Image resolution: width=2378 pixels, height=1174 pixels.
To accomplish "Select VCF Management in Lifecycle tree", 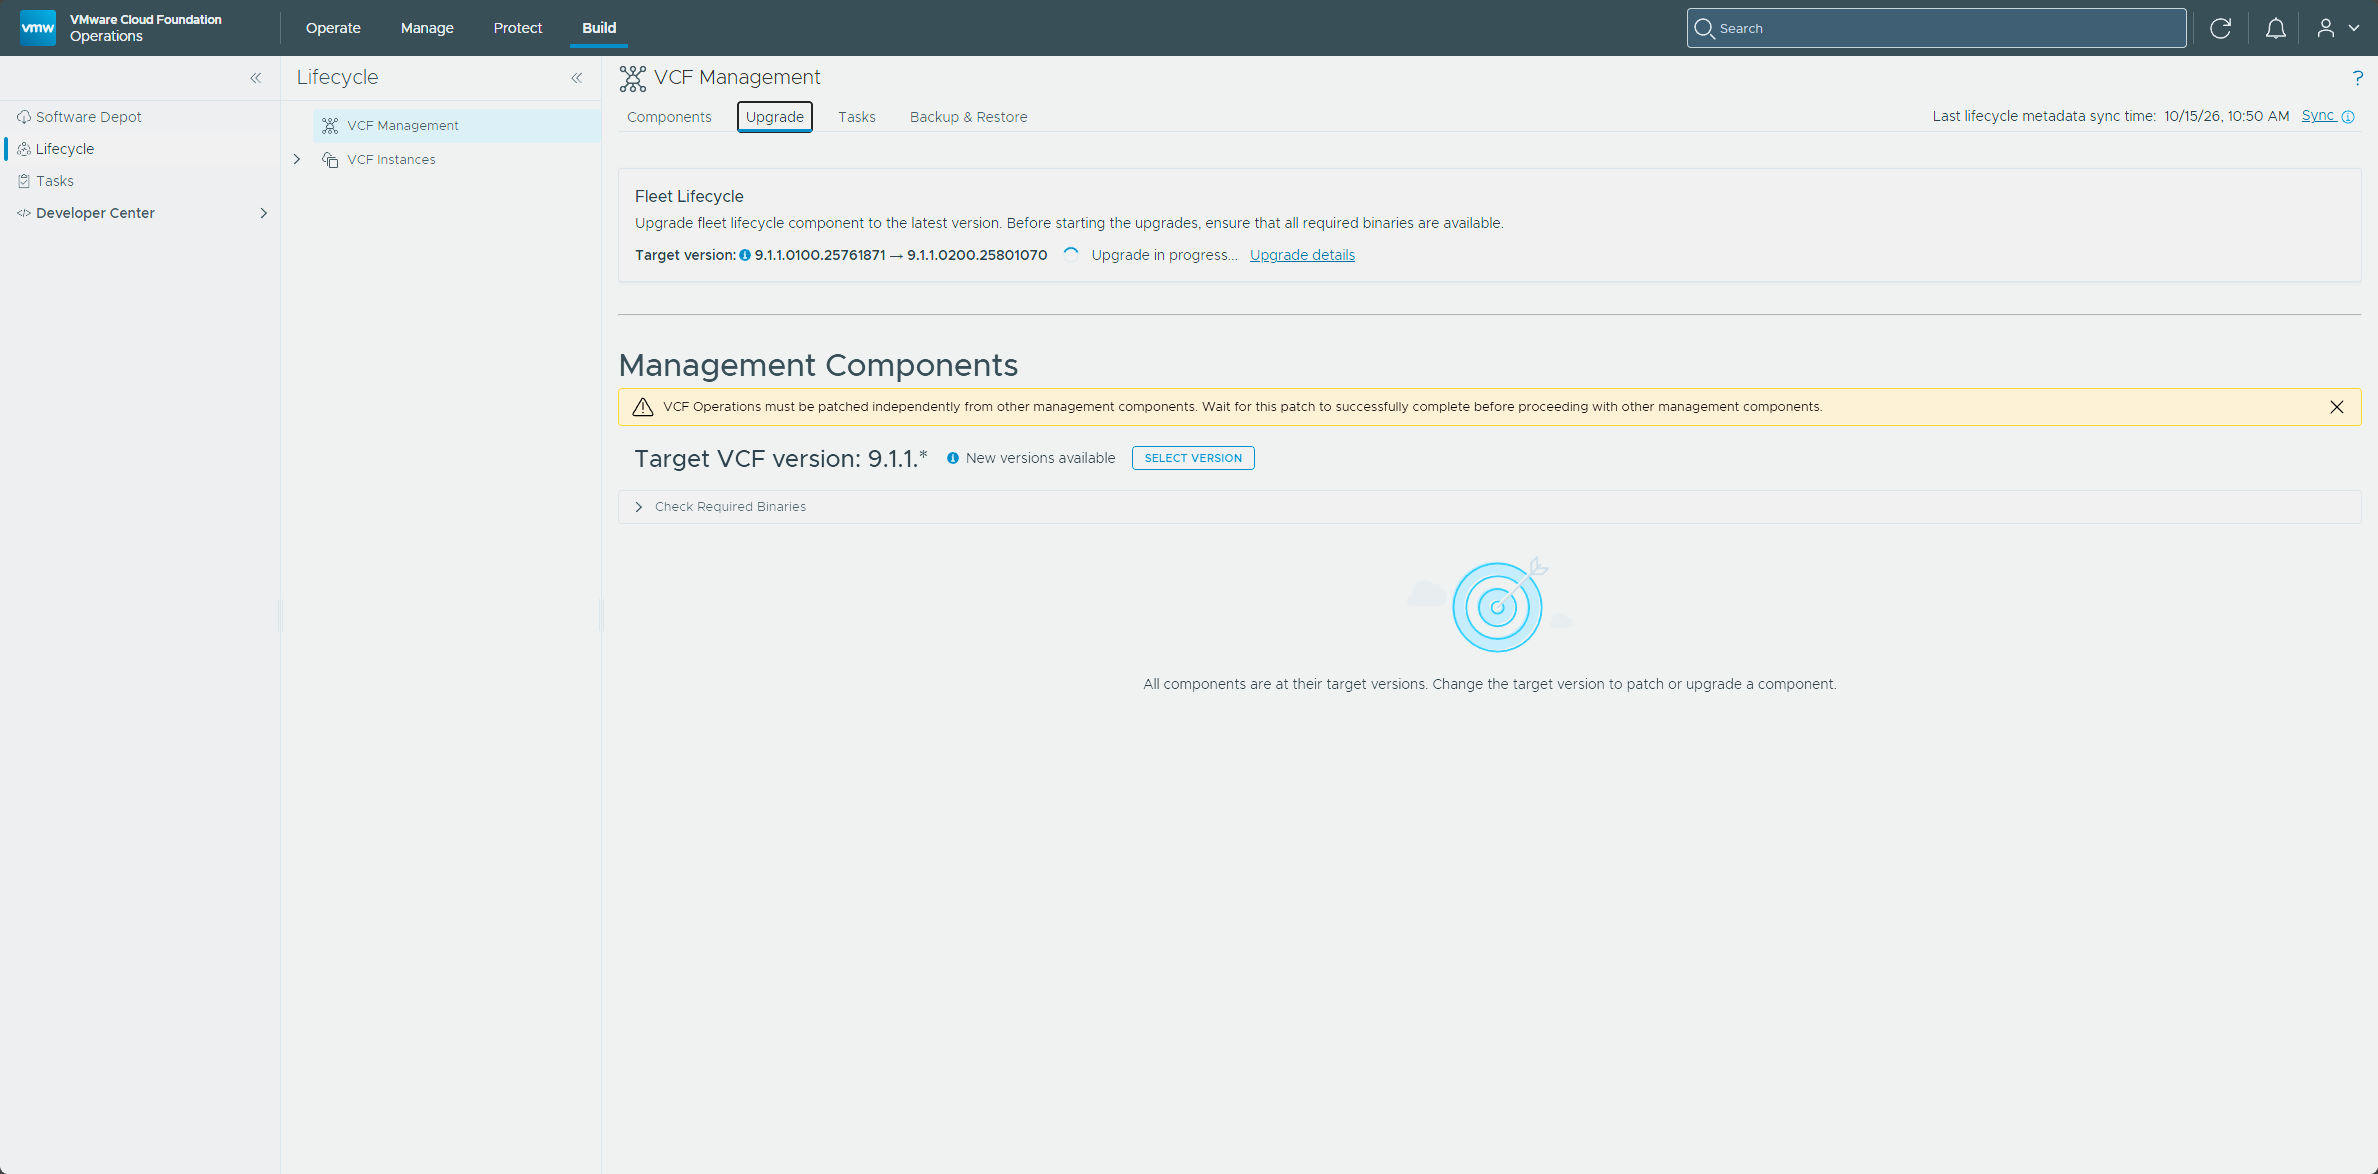I will (456, 126).
